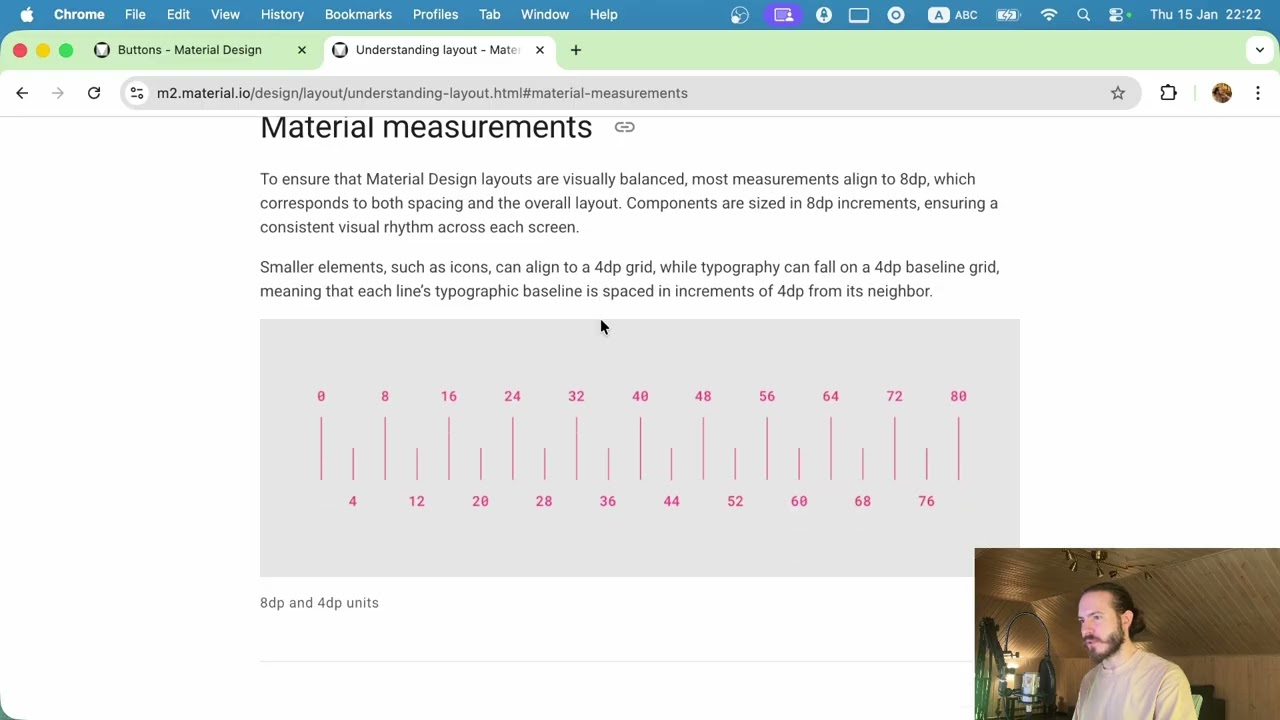
Task: Click the ruler label '56'
Action: click(767, 396)
